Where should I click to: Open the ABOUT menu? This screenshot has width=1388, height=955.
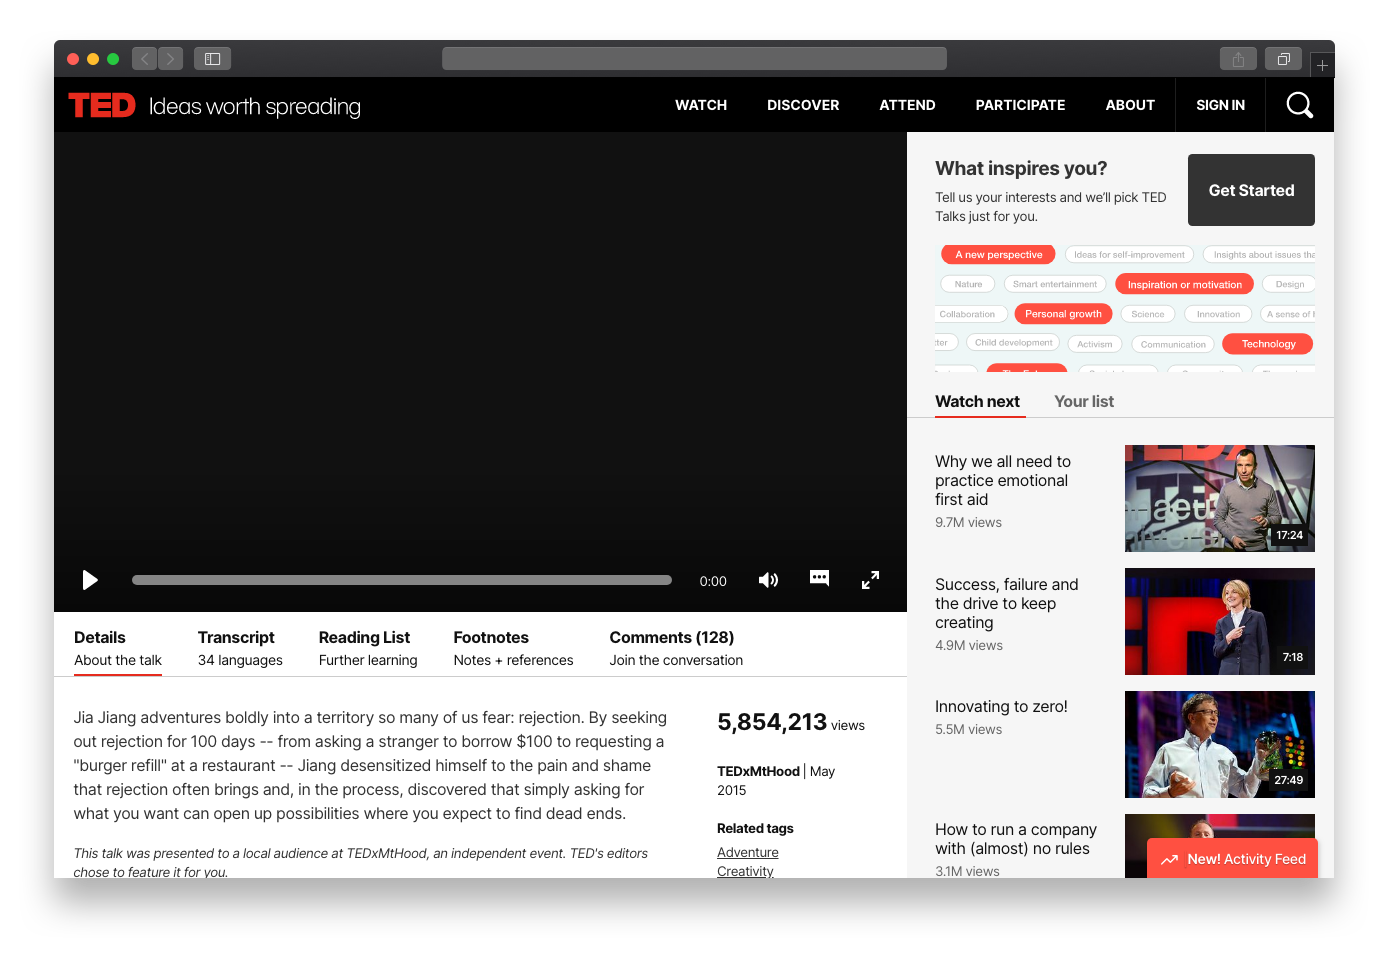1130,105
